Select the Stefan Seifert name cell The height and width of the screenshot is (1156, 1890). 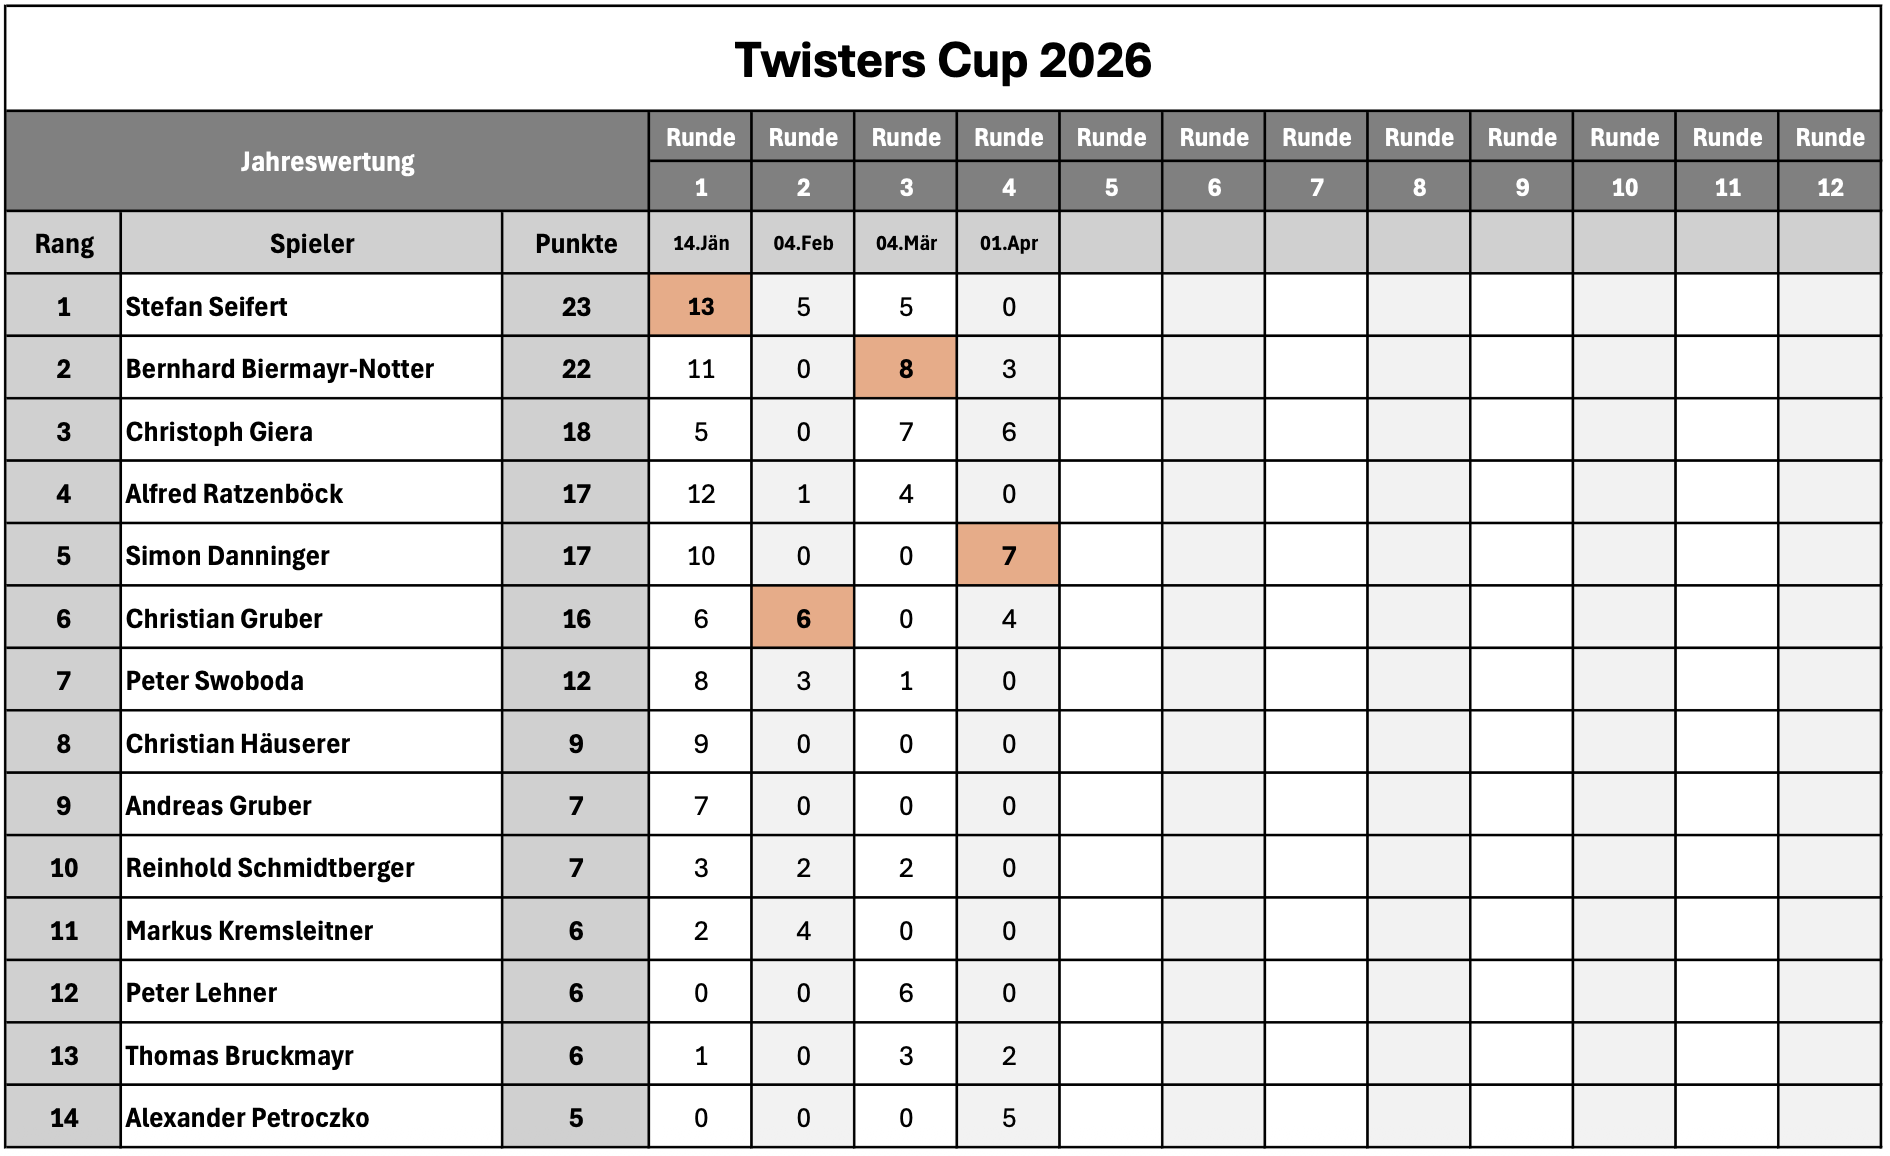coord(311,307)
